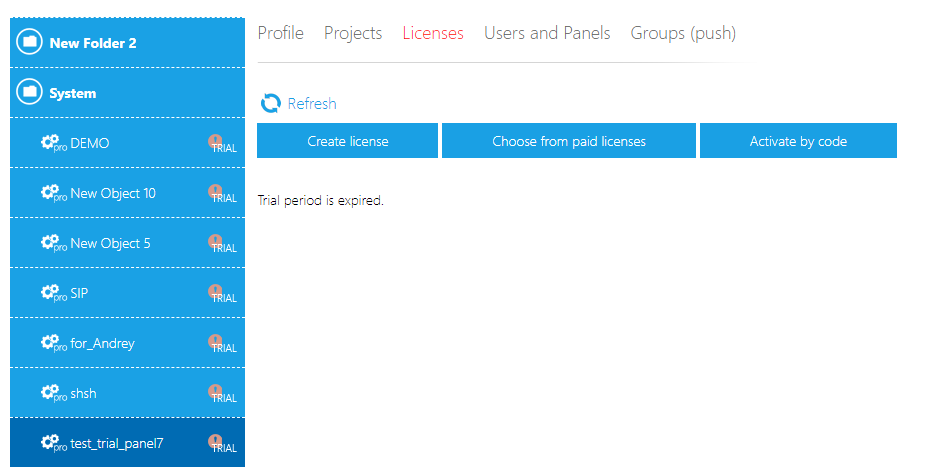Click the System folder icon
This screenshot has width=932, height=467.
click(x=30, y=93)
